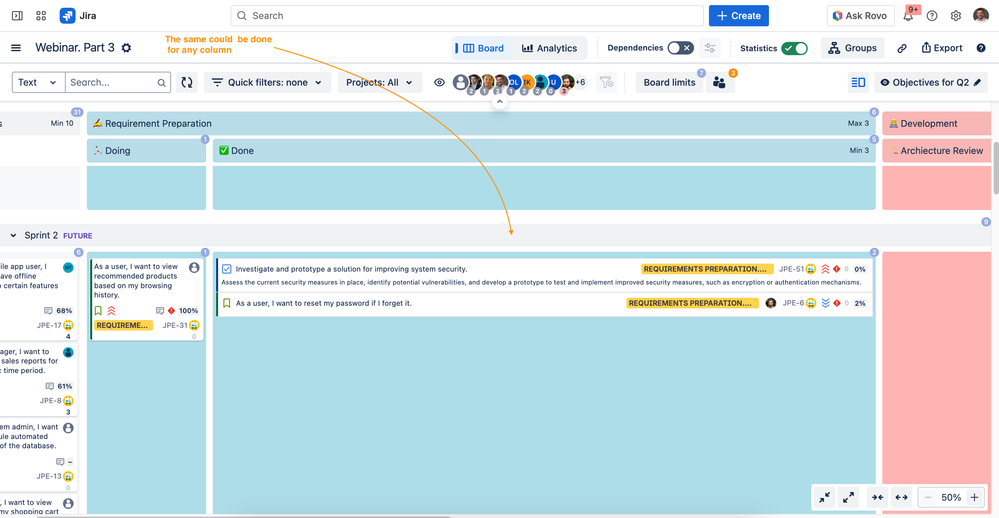Click the right vertical scrollbar

coord(995,167)
